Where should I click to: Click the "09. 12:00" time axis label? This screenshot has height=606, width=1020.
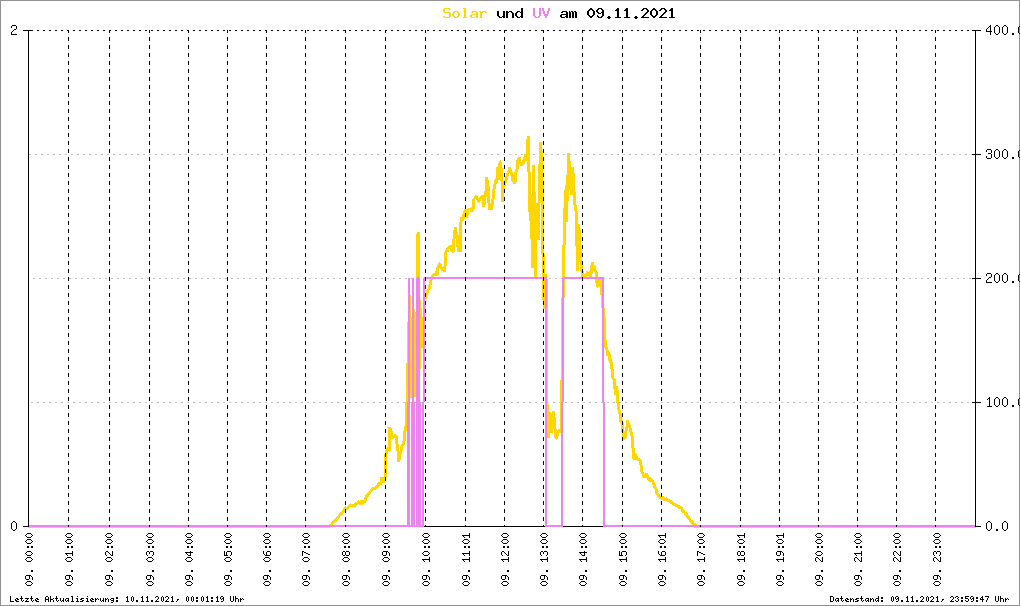coord(505,560)
